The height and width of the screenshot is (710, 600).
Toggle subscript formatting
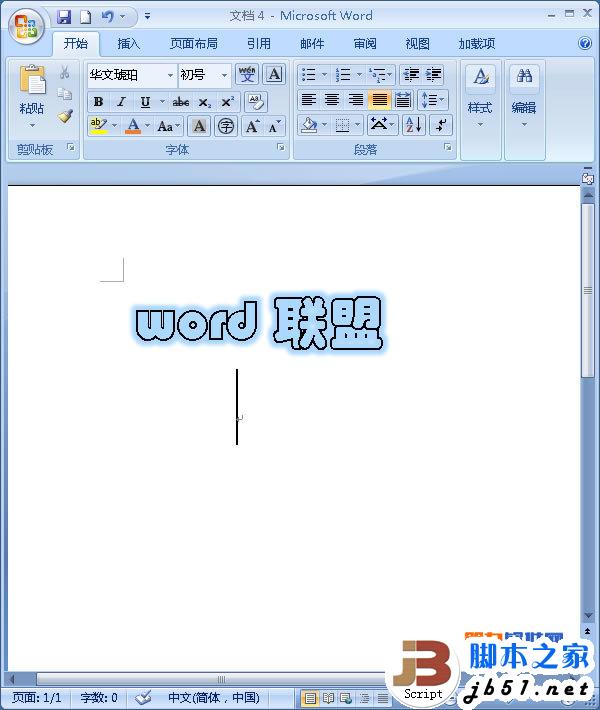pyautogui.click(x=205, y=103)
